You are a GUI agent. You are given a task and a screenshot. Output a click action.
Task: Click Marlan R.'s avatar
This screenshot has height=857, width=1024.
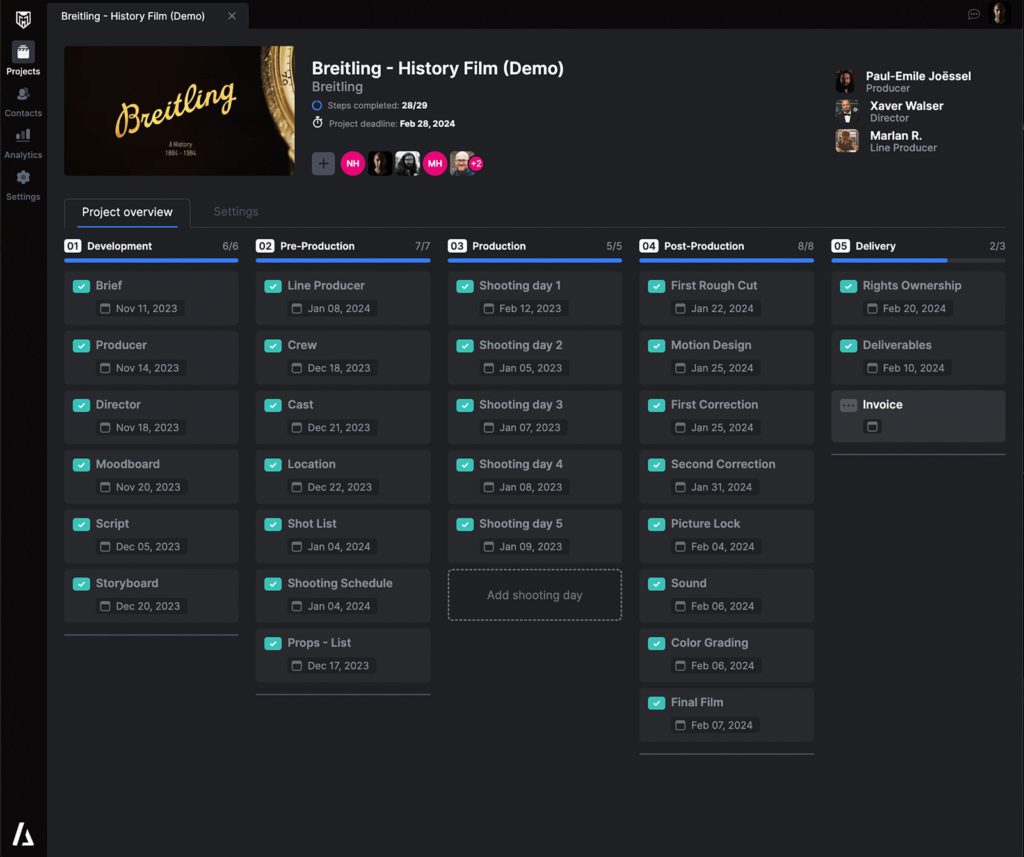[846, 140]
